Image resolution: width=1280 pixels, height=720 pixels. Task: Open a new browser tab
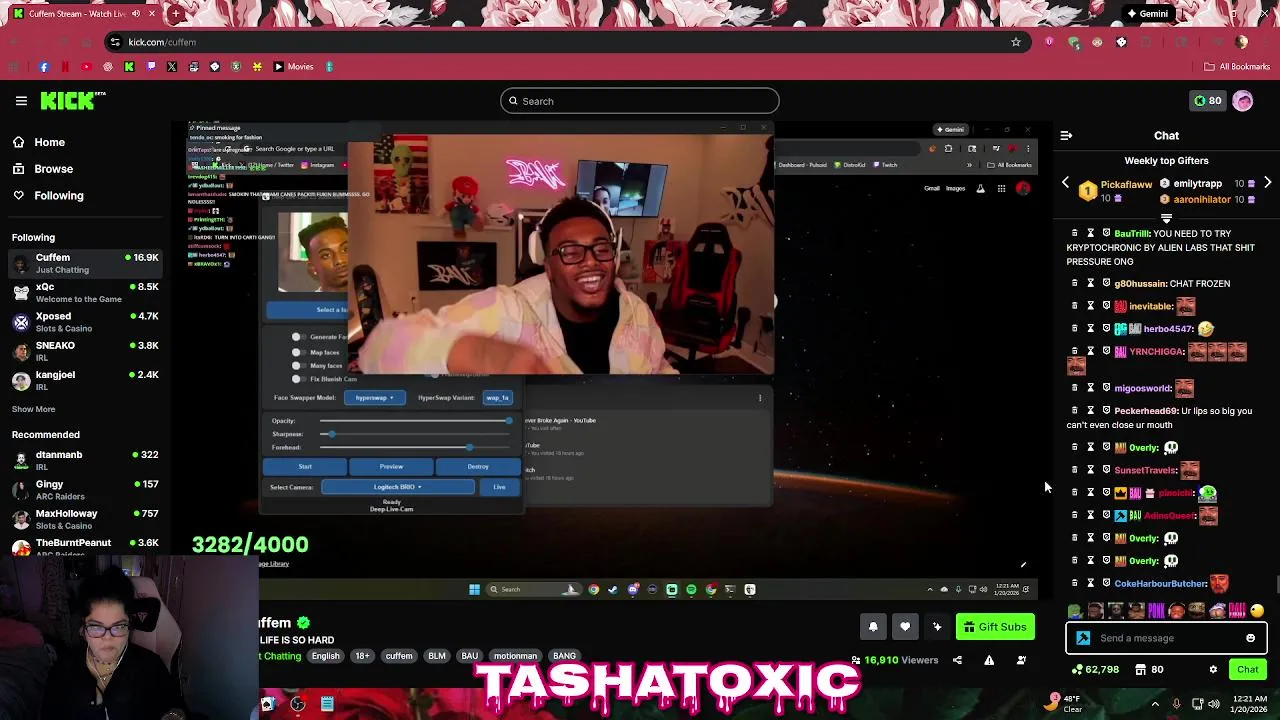coord(176,14)
